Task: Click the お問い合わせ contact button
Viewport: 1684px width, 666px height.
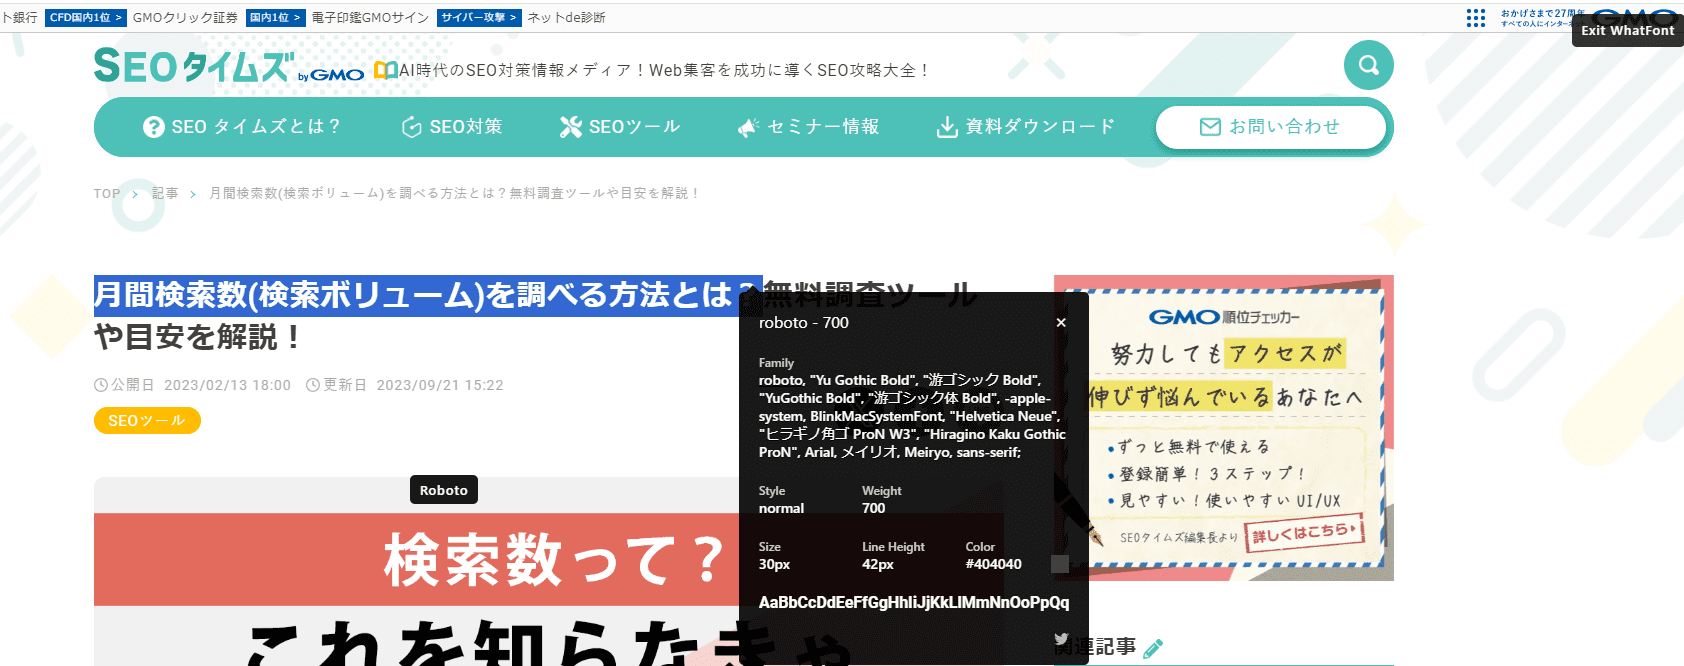Action: point(1271,127)
